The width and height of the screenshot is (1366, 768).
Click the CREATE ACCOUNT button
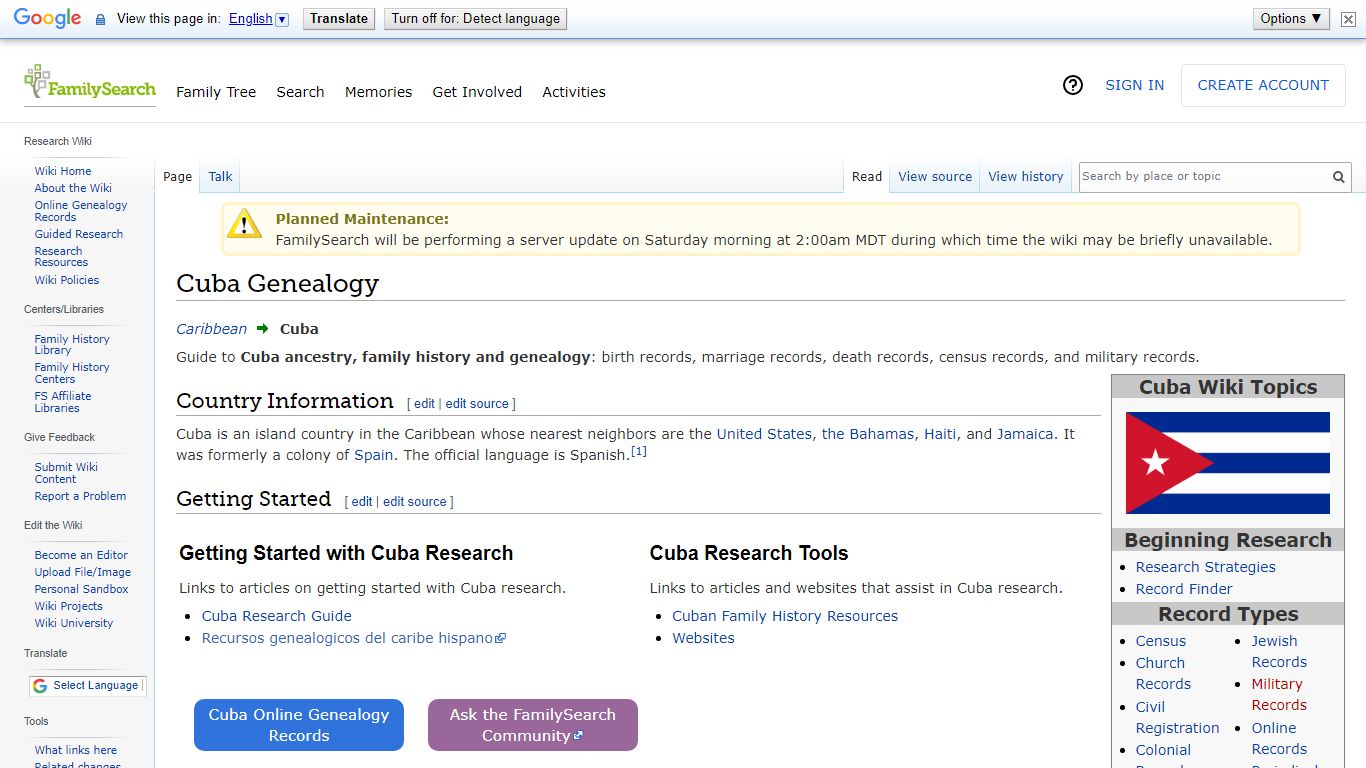pos(1263,85)
